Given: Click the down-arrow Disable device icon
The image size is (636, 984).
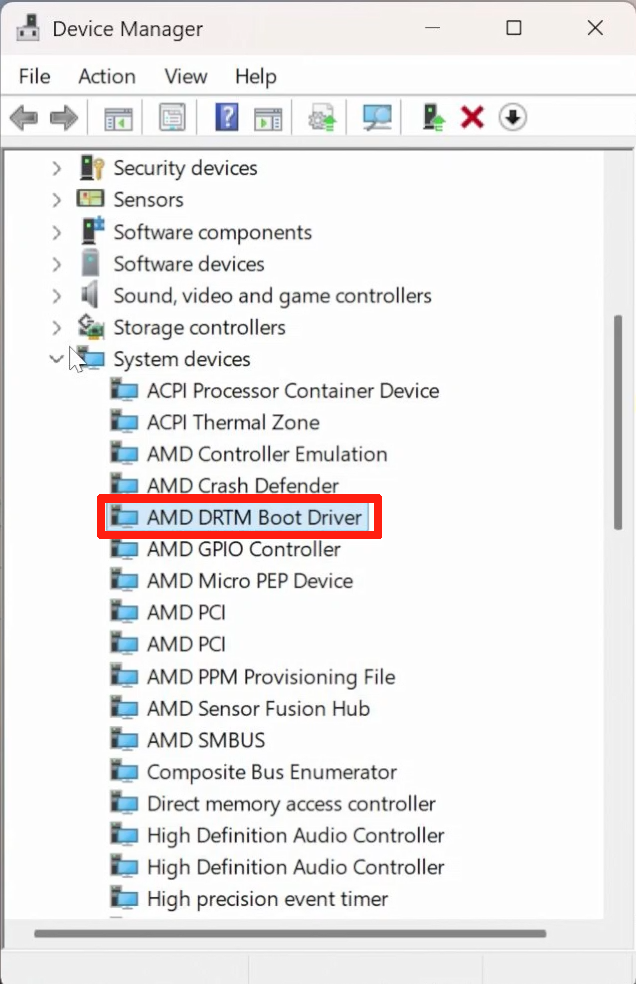Looking at the screenshot, I should (513, 118).
